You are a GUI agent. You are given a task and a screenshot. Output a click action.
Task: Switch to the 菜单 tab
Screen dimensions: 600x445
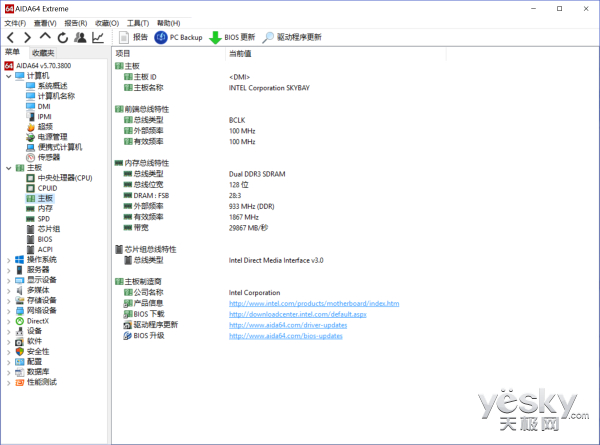(12, 52)
